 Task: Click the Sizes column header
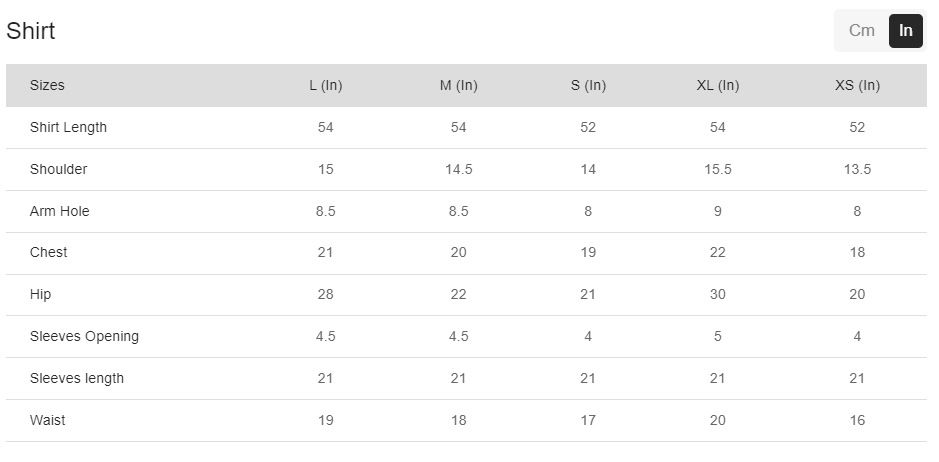[47, 85]
